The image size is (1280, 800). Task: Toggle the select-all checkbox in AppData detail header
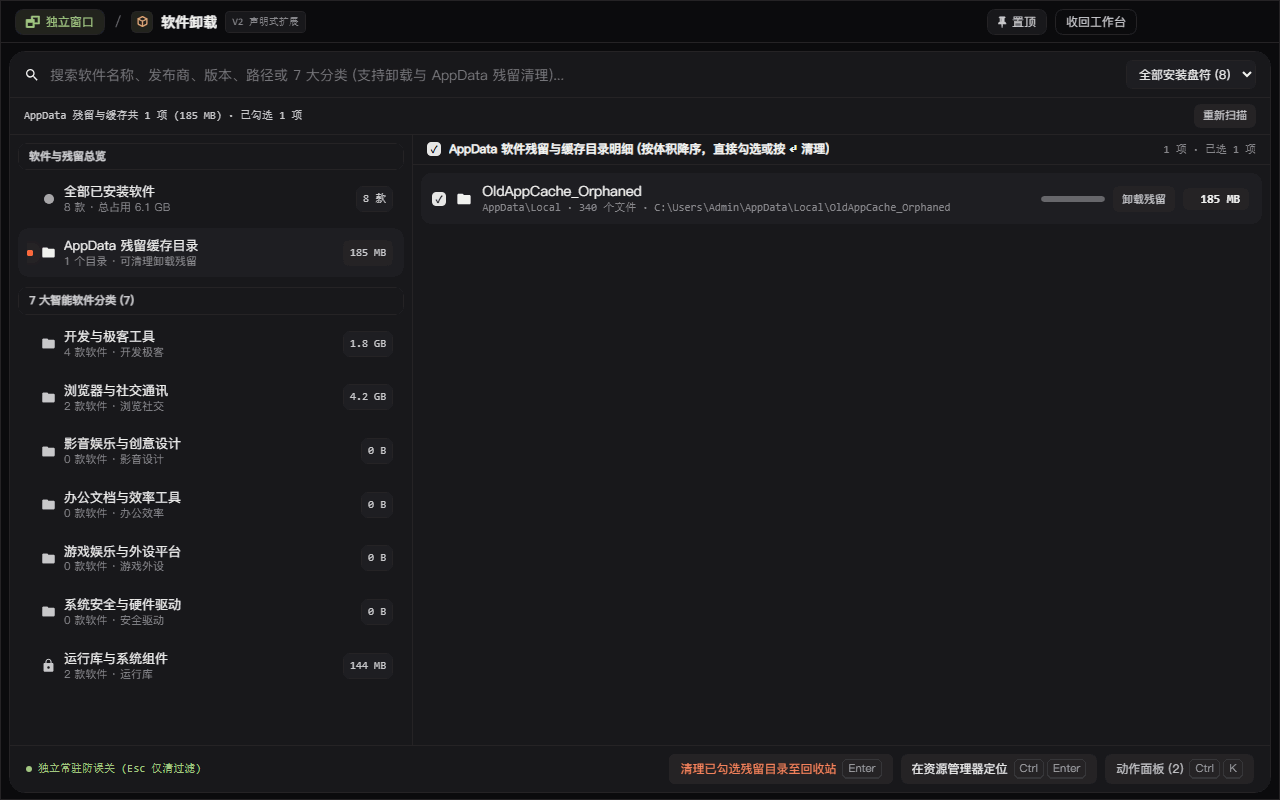click(x=434, y=149)
